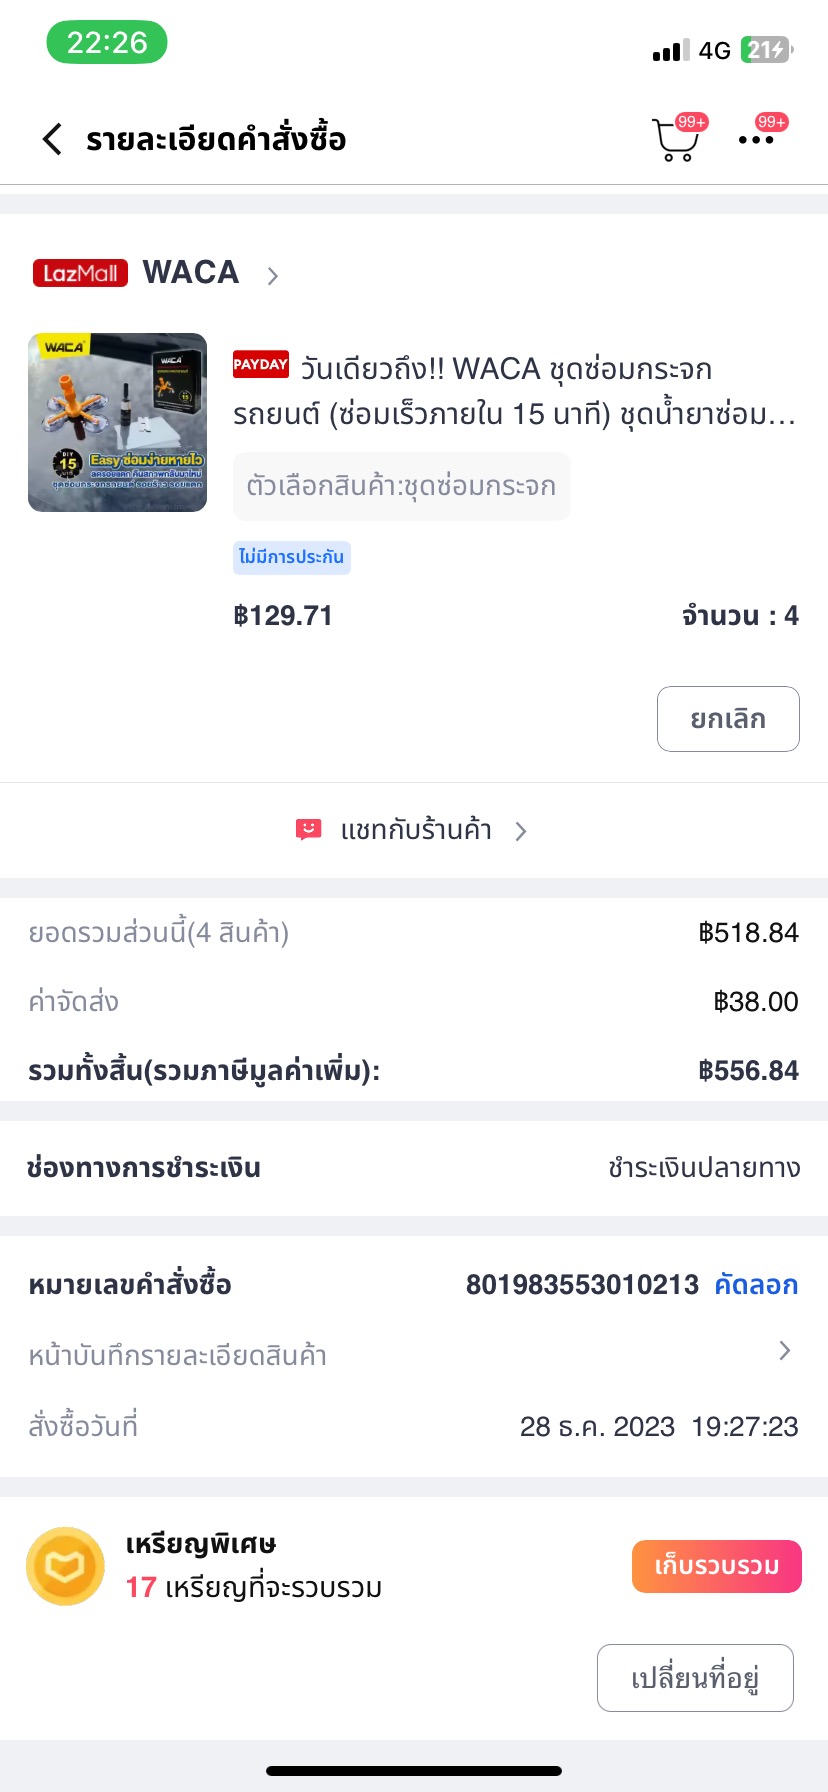Tap the battery indicator in status bar

pos(766,50)
